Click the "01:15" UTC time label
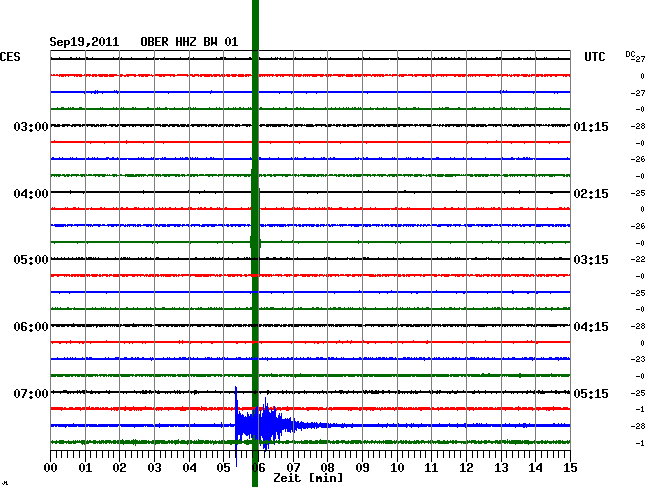The image size is (650, 494). click(x=591, y=126)
